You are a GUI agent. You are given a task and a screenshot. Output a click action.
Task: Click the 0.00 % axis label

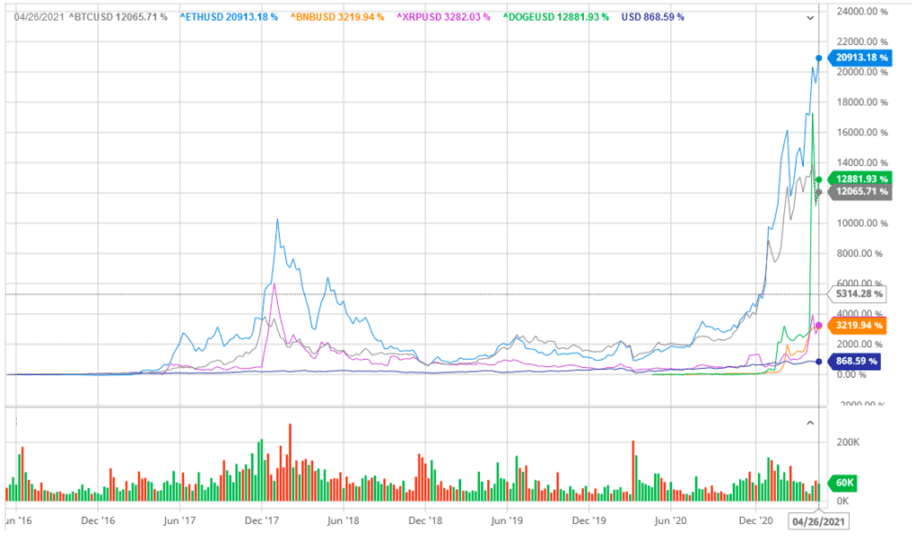852,375
